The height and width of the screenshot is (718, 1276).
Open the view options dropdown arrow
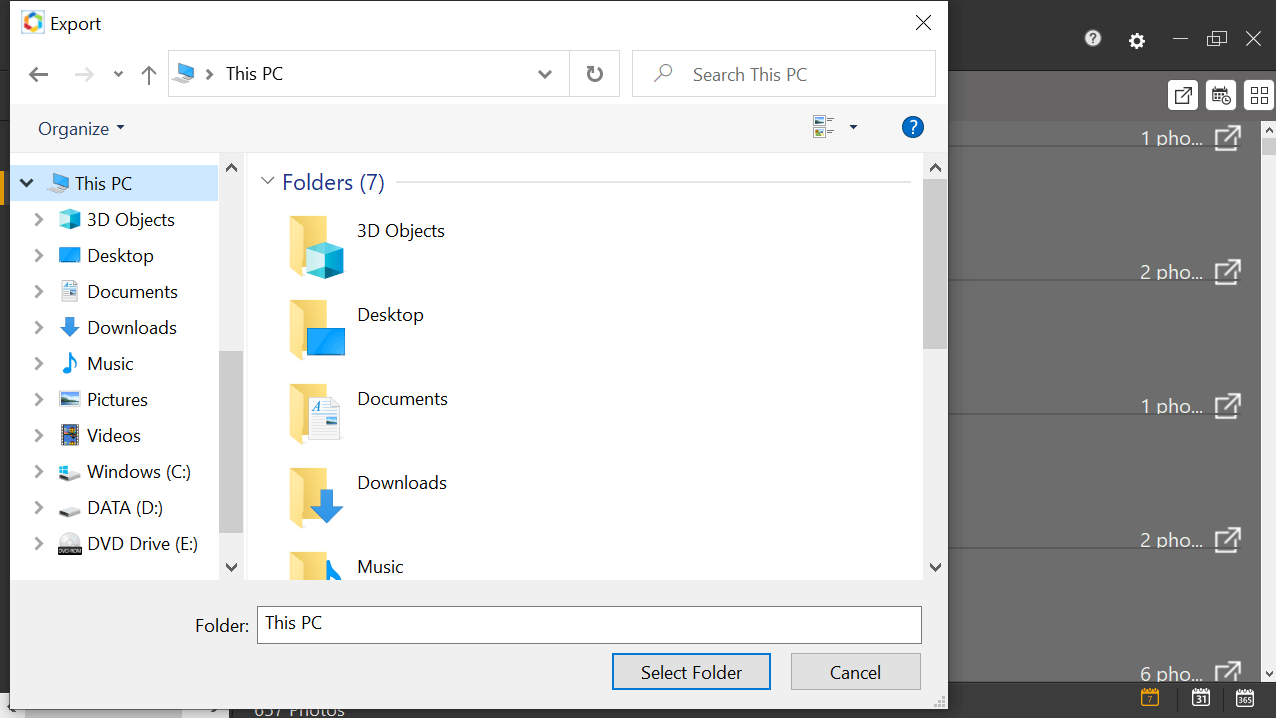(853, 128)
